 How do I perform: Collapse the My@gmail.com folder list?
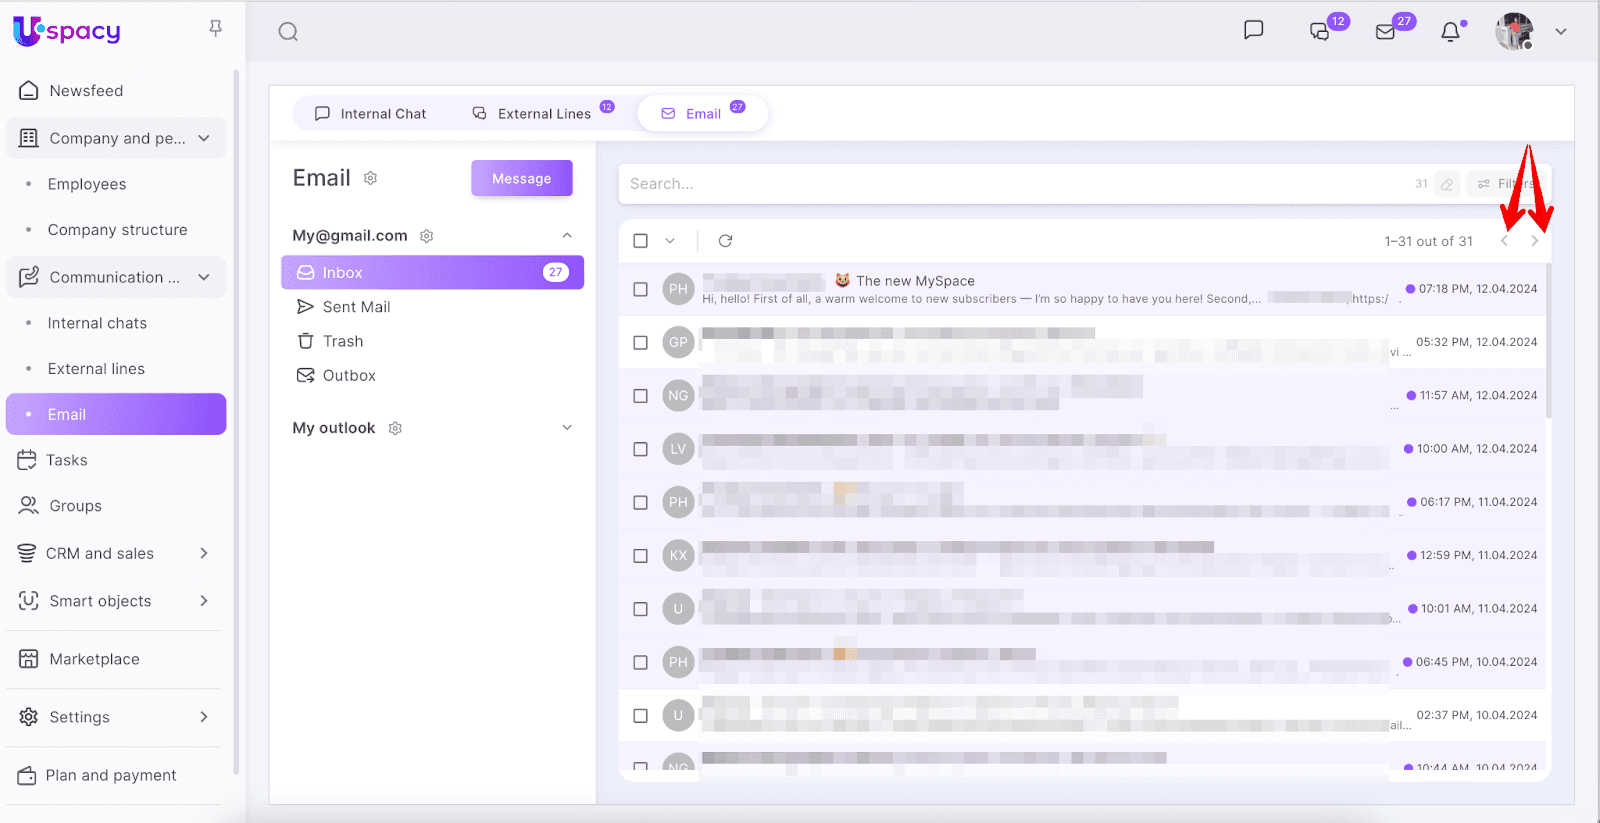click(567, 236)
